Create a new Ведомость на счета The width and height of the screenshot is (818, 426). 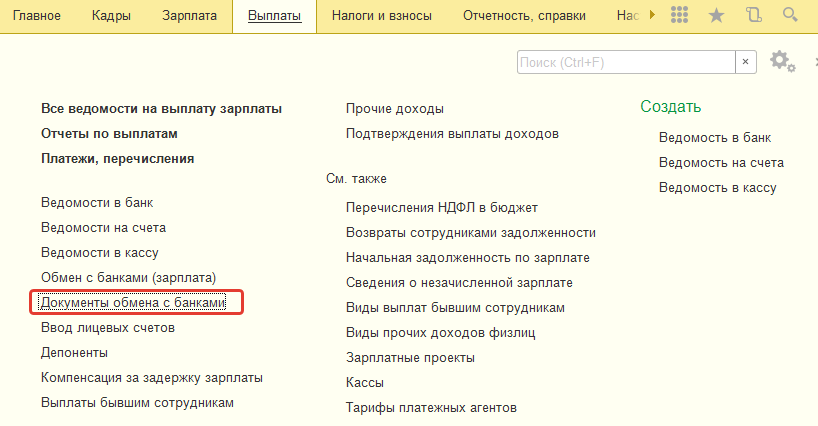pos(721,163)
